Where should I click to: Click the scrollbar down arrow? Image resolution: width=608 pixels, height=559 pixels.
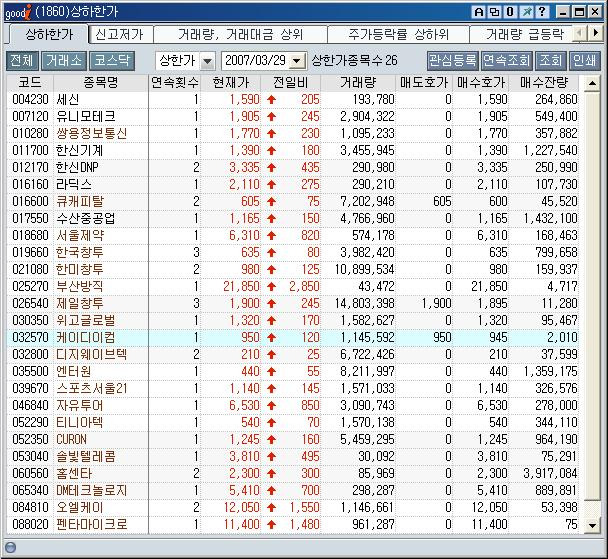(592, 526)
